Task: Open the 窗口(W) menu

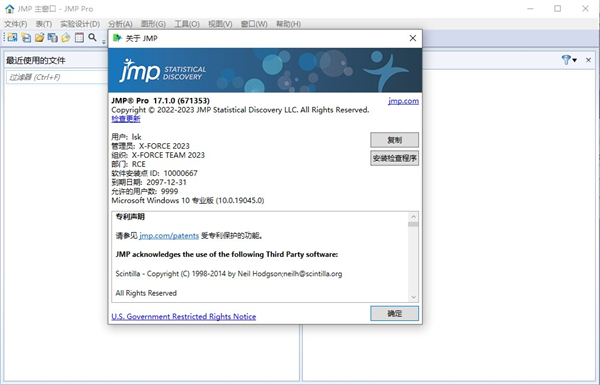Action: [x=254, y=24]
